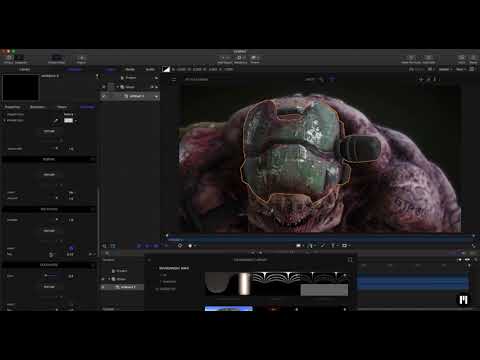Open the dropdown arrow on selected layer row
Image resolution: width=480 pixels, height=360 pixels.
156,97
